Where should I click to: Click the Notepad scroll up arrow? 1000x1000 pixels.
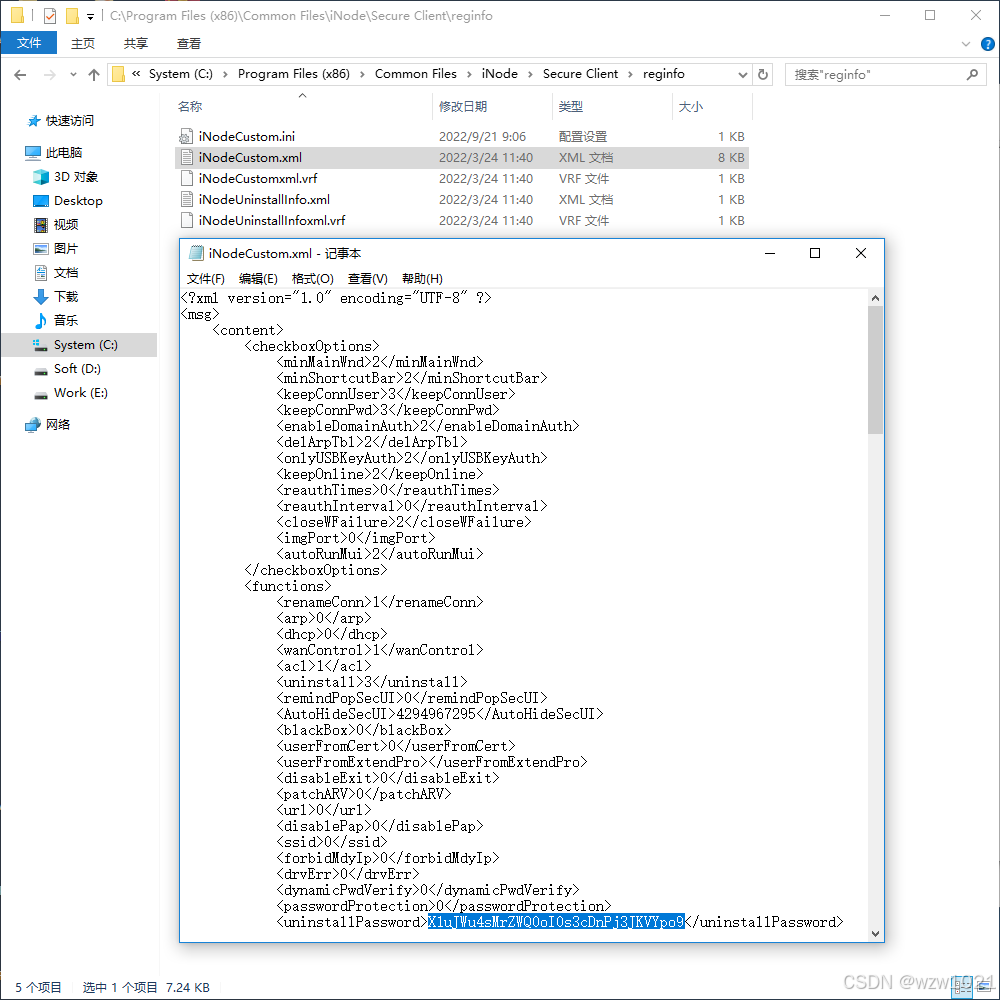[875, 298]
